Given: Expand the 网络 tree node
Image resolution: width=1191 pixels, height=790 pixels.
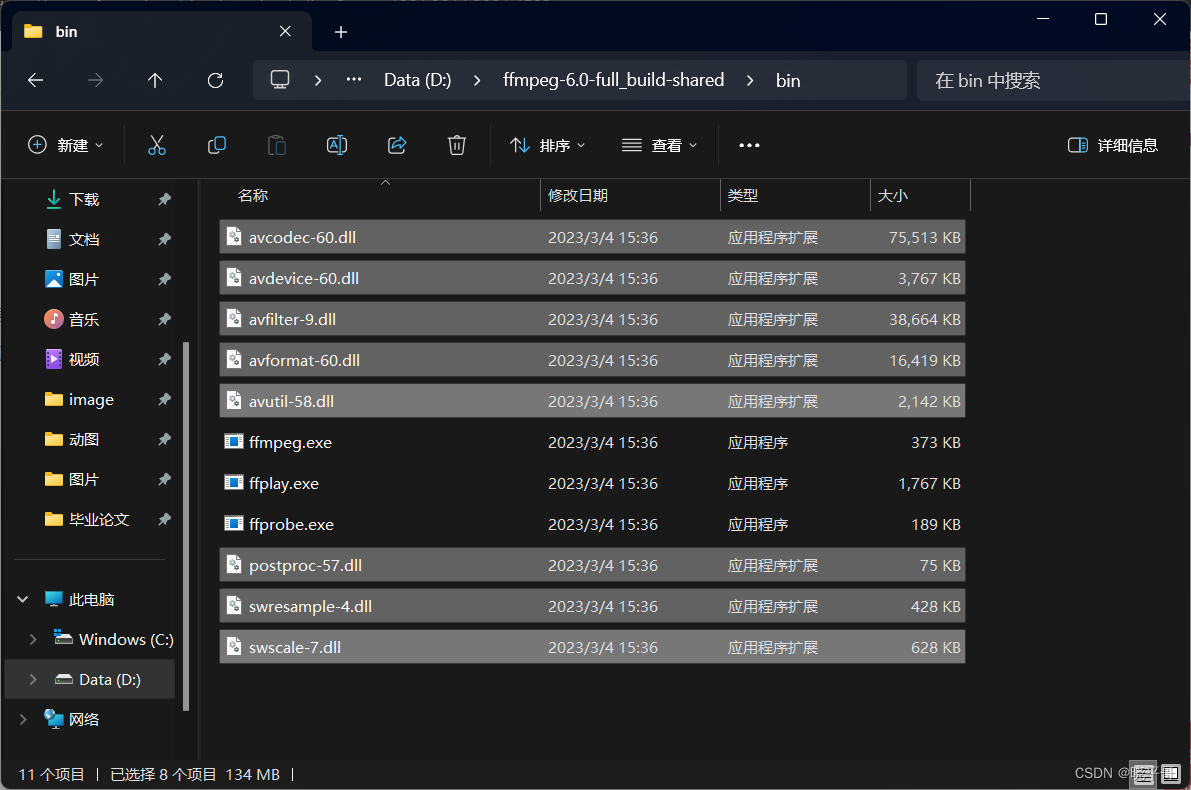Looking at the screenshot, I should pyautogui.click(x=23, y=719).
